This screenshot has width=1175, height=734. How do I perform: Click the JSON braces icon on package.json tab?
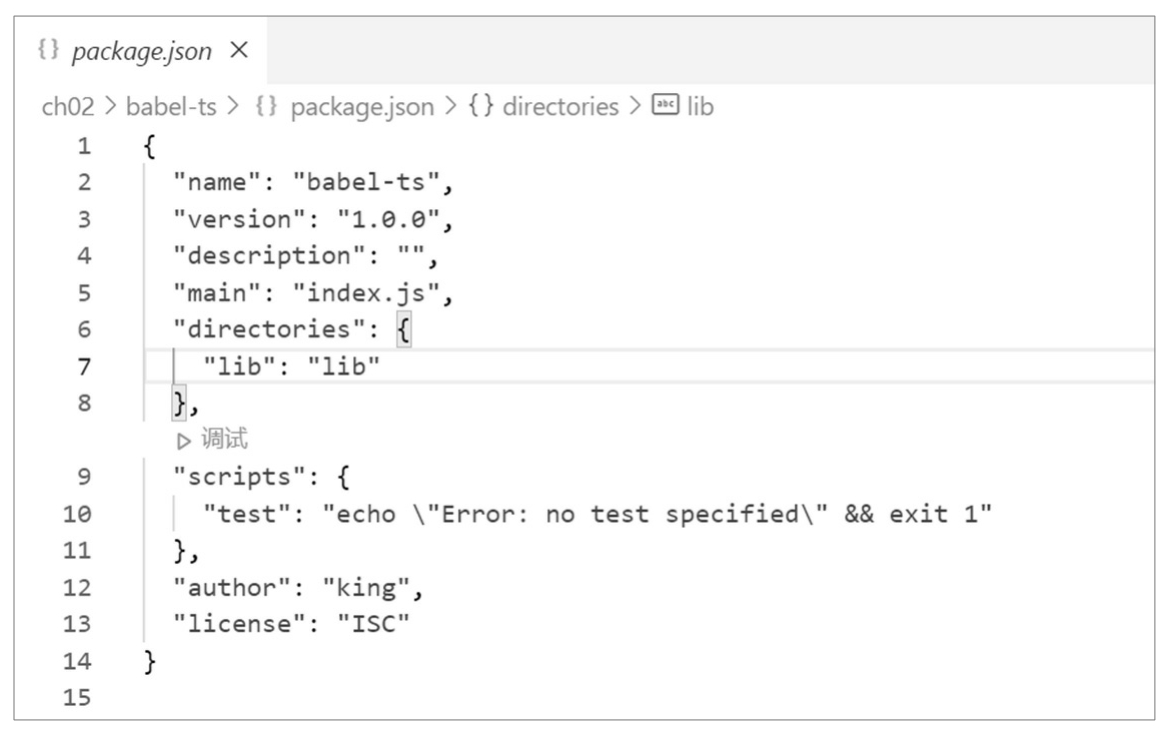pos(48,50)
